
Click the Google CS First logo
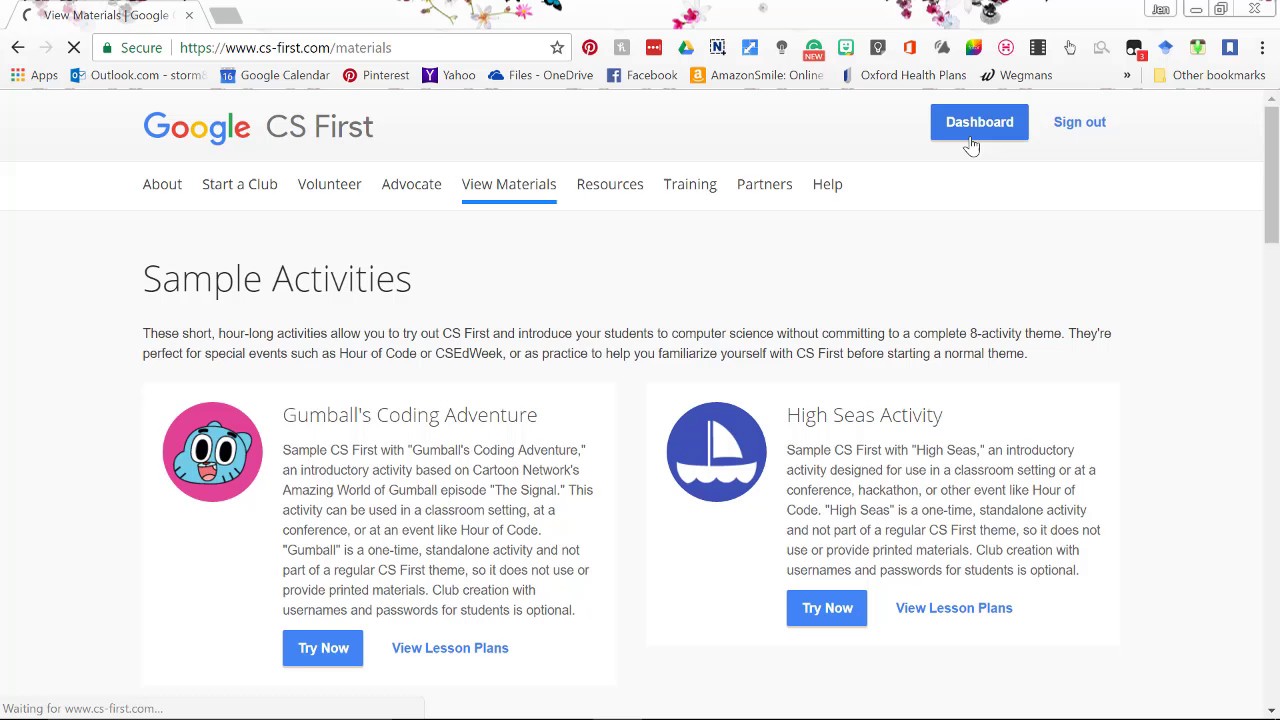258,127
